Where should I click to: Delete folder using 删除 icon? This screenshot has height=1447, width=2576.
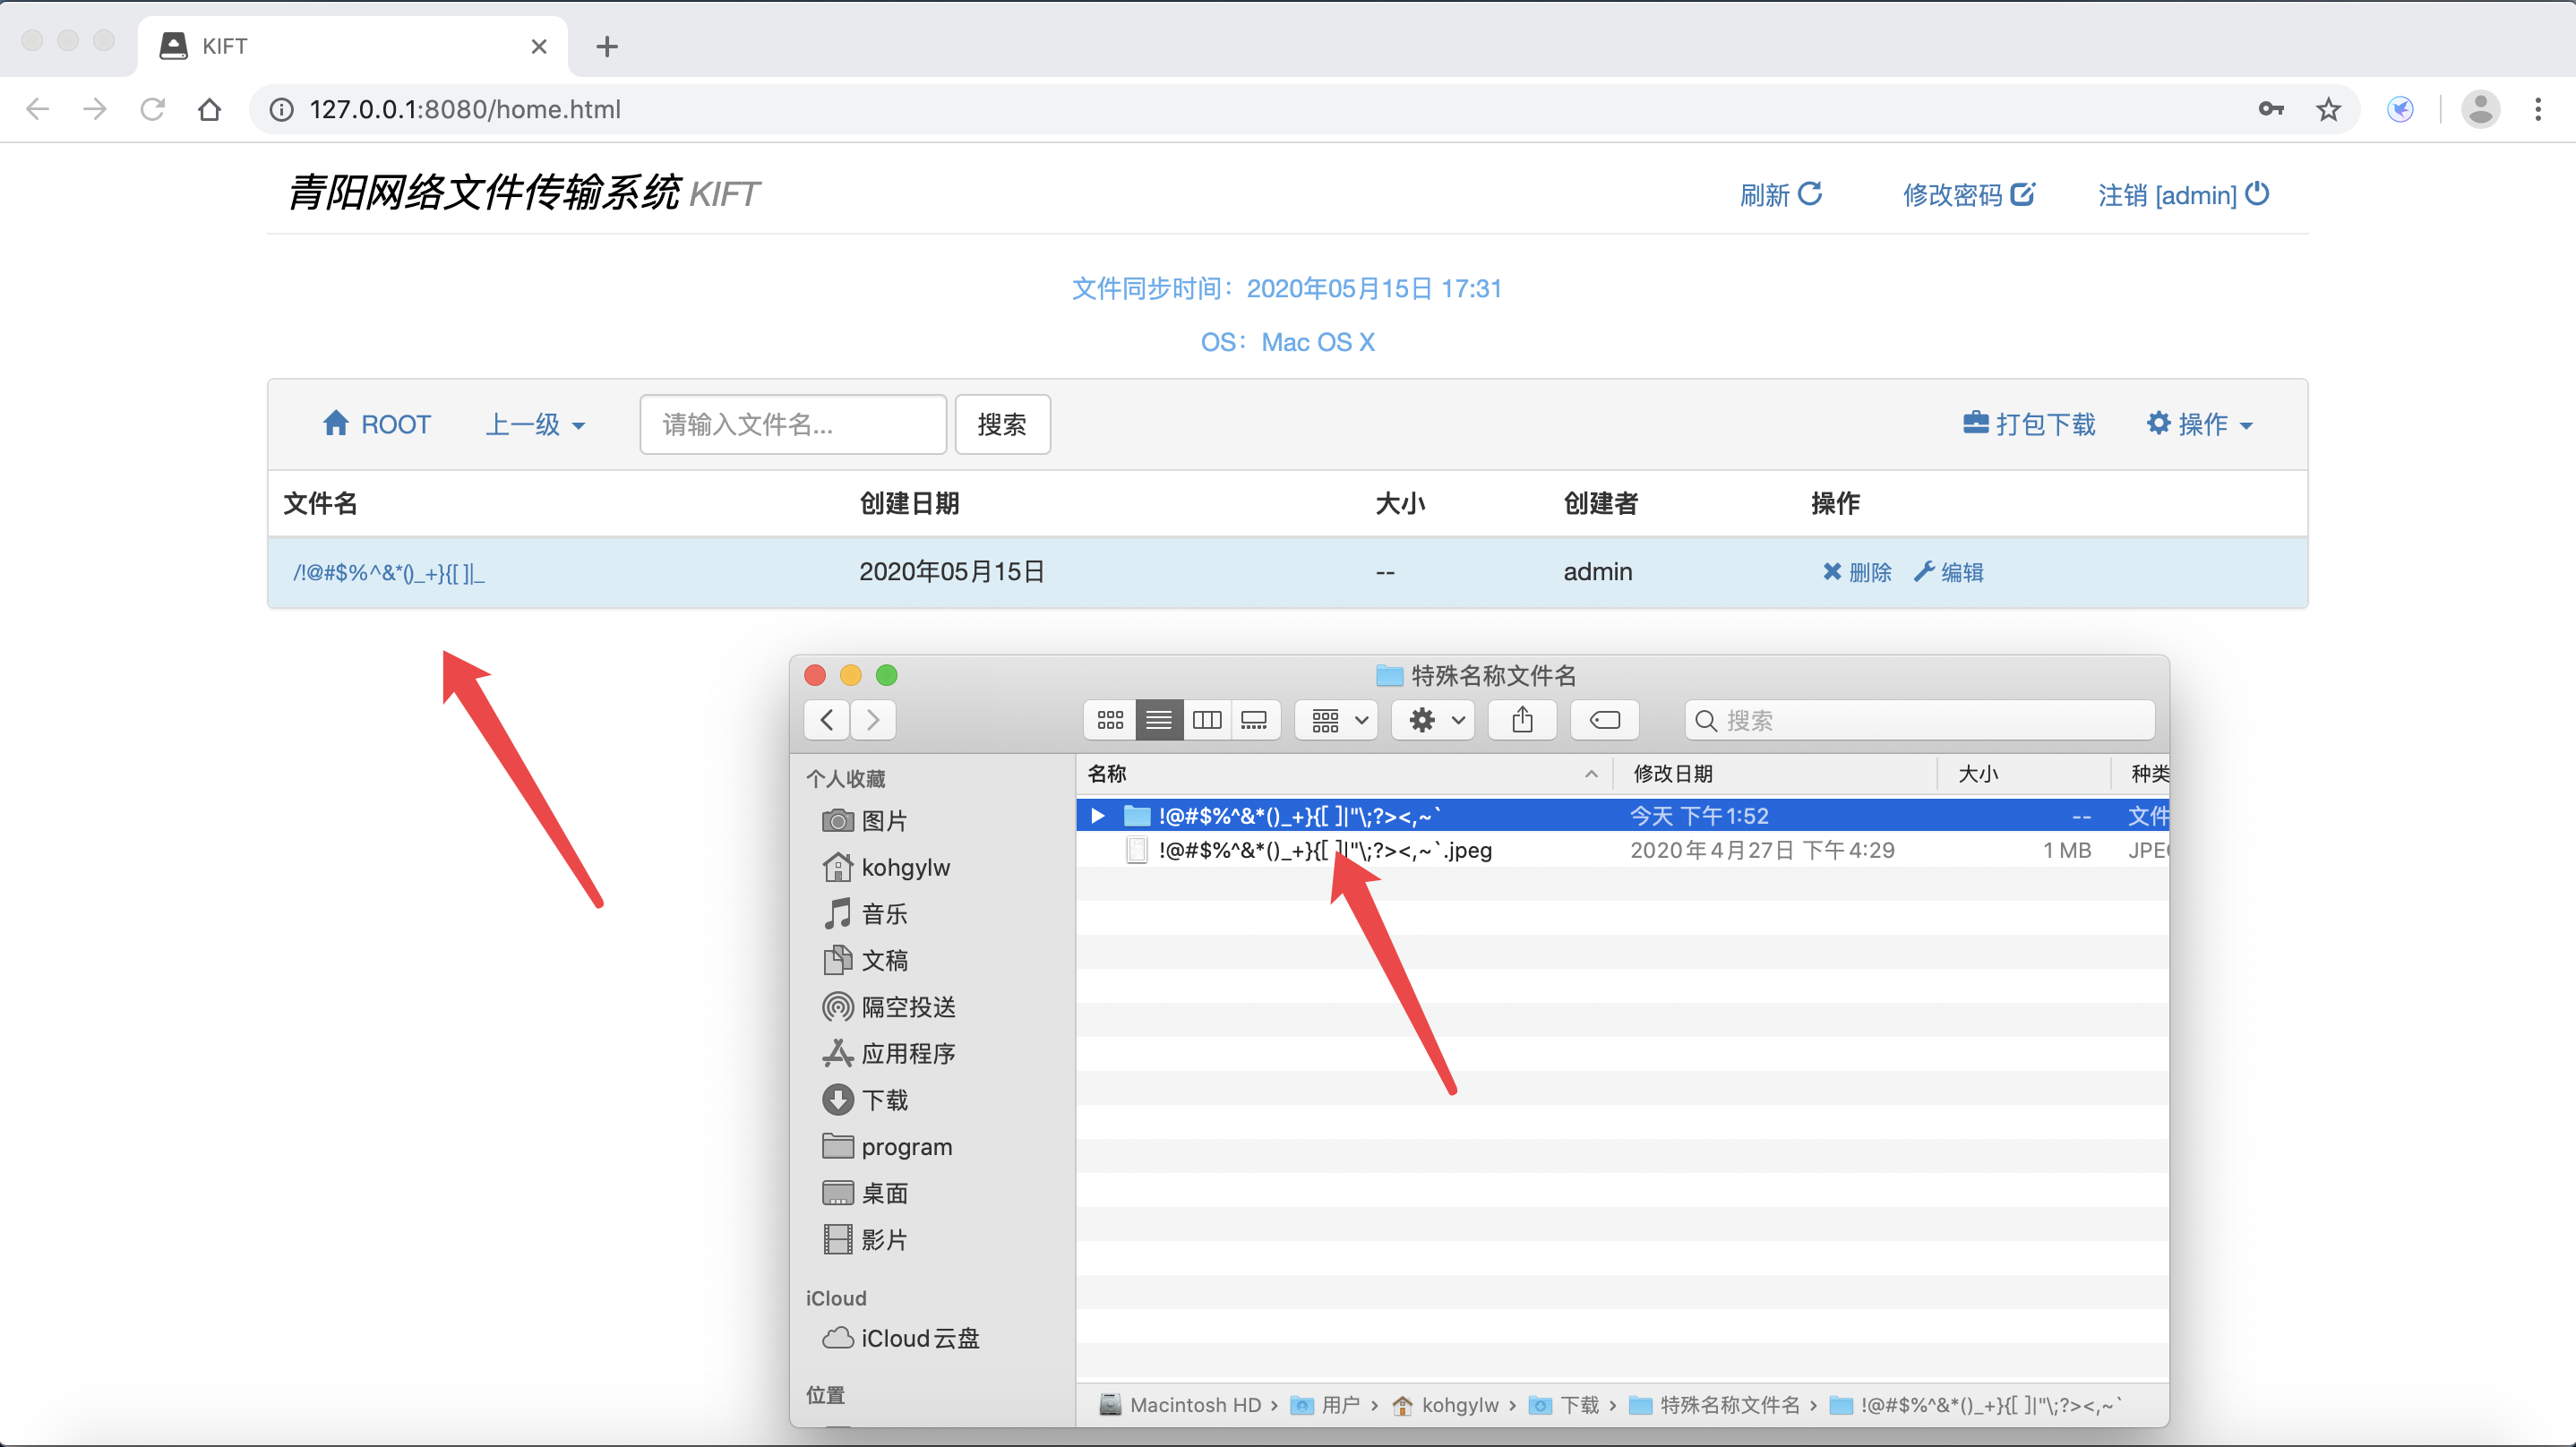pos(1856,572)
